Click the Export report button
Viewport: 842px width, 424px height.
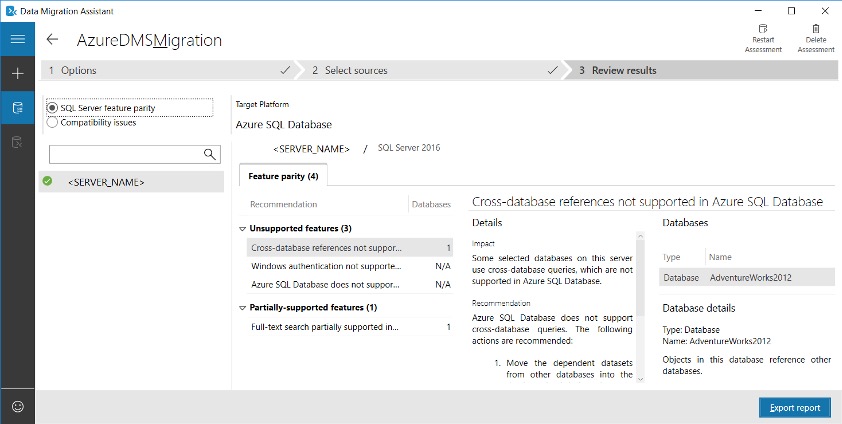(x=794, y=407)
